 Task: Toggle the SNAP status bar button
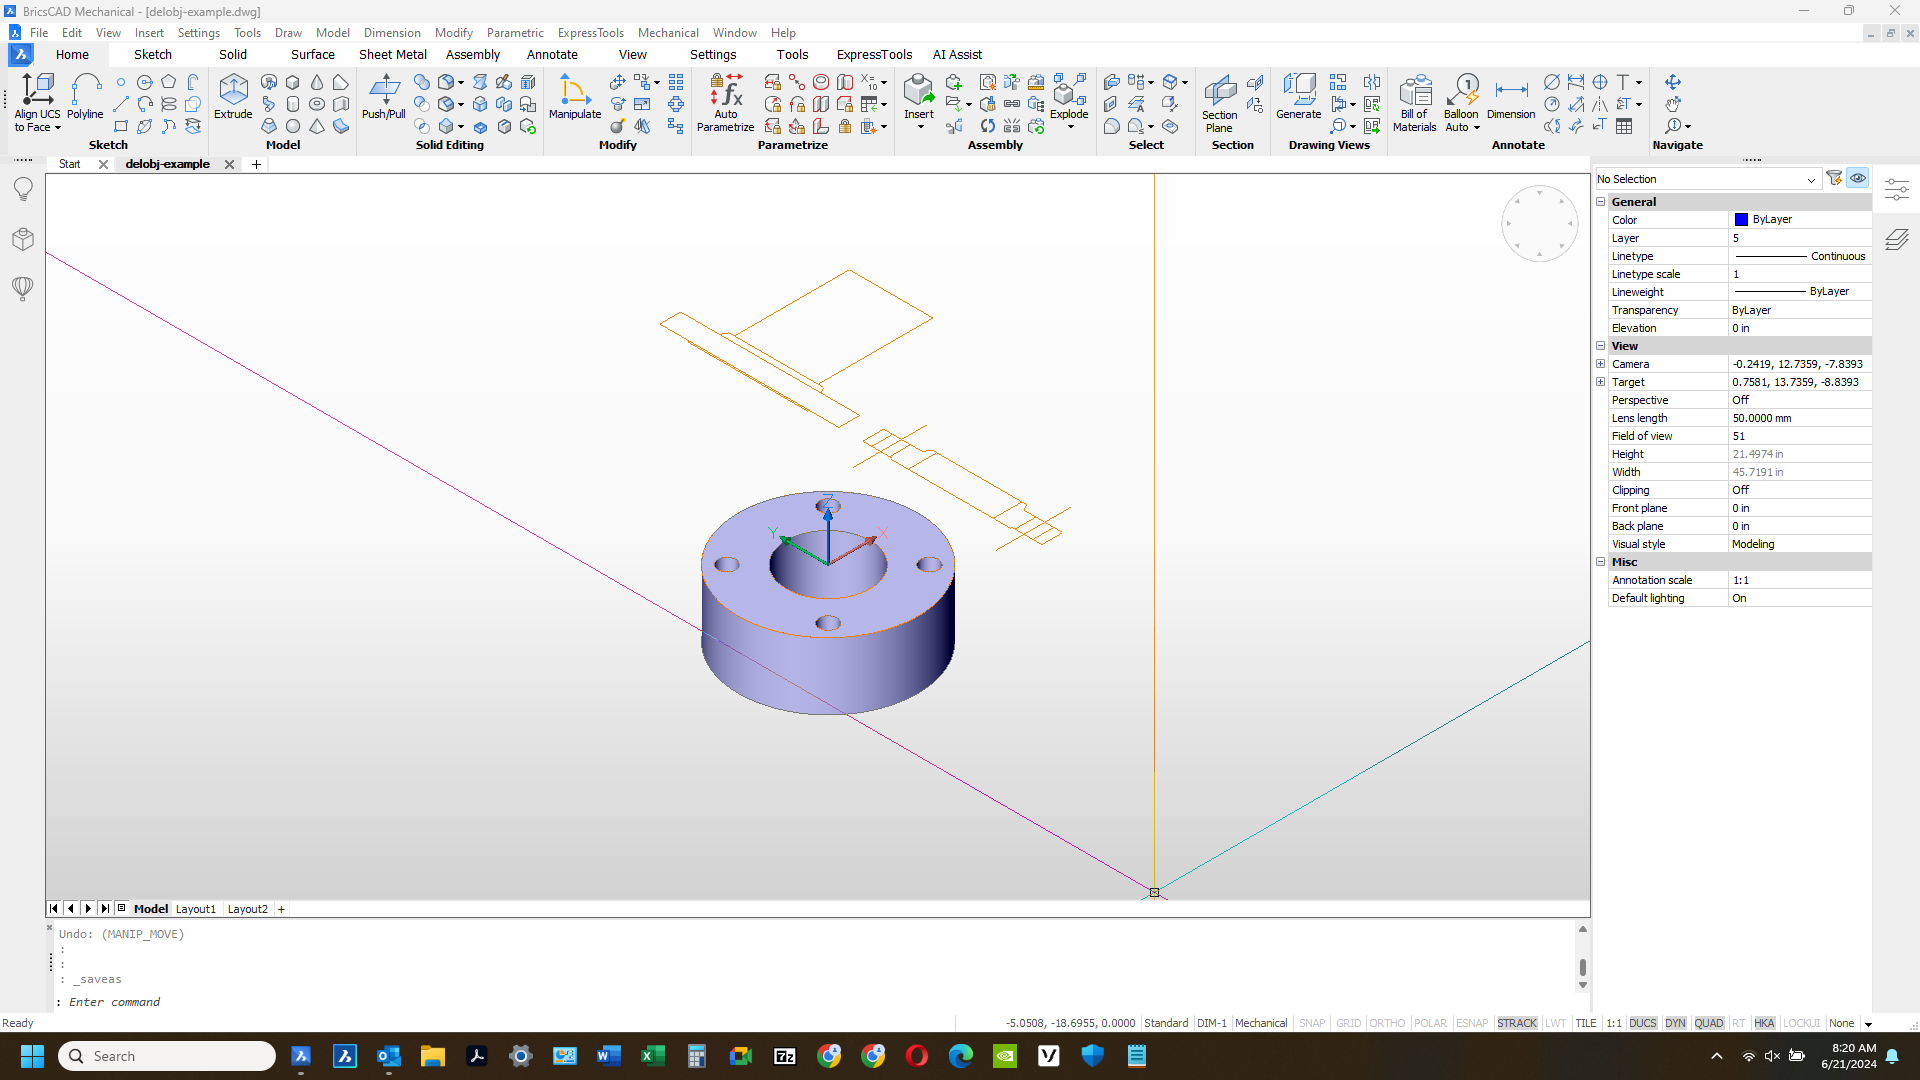[x=1311, y=1023]
